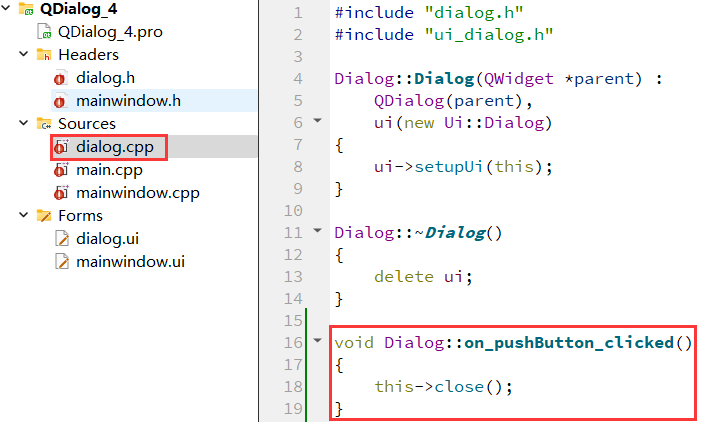The width and height of the screenshot is (705, 422).
Task: Click the dialog.ui form file icon
Action: tap(62, 238)
